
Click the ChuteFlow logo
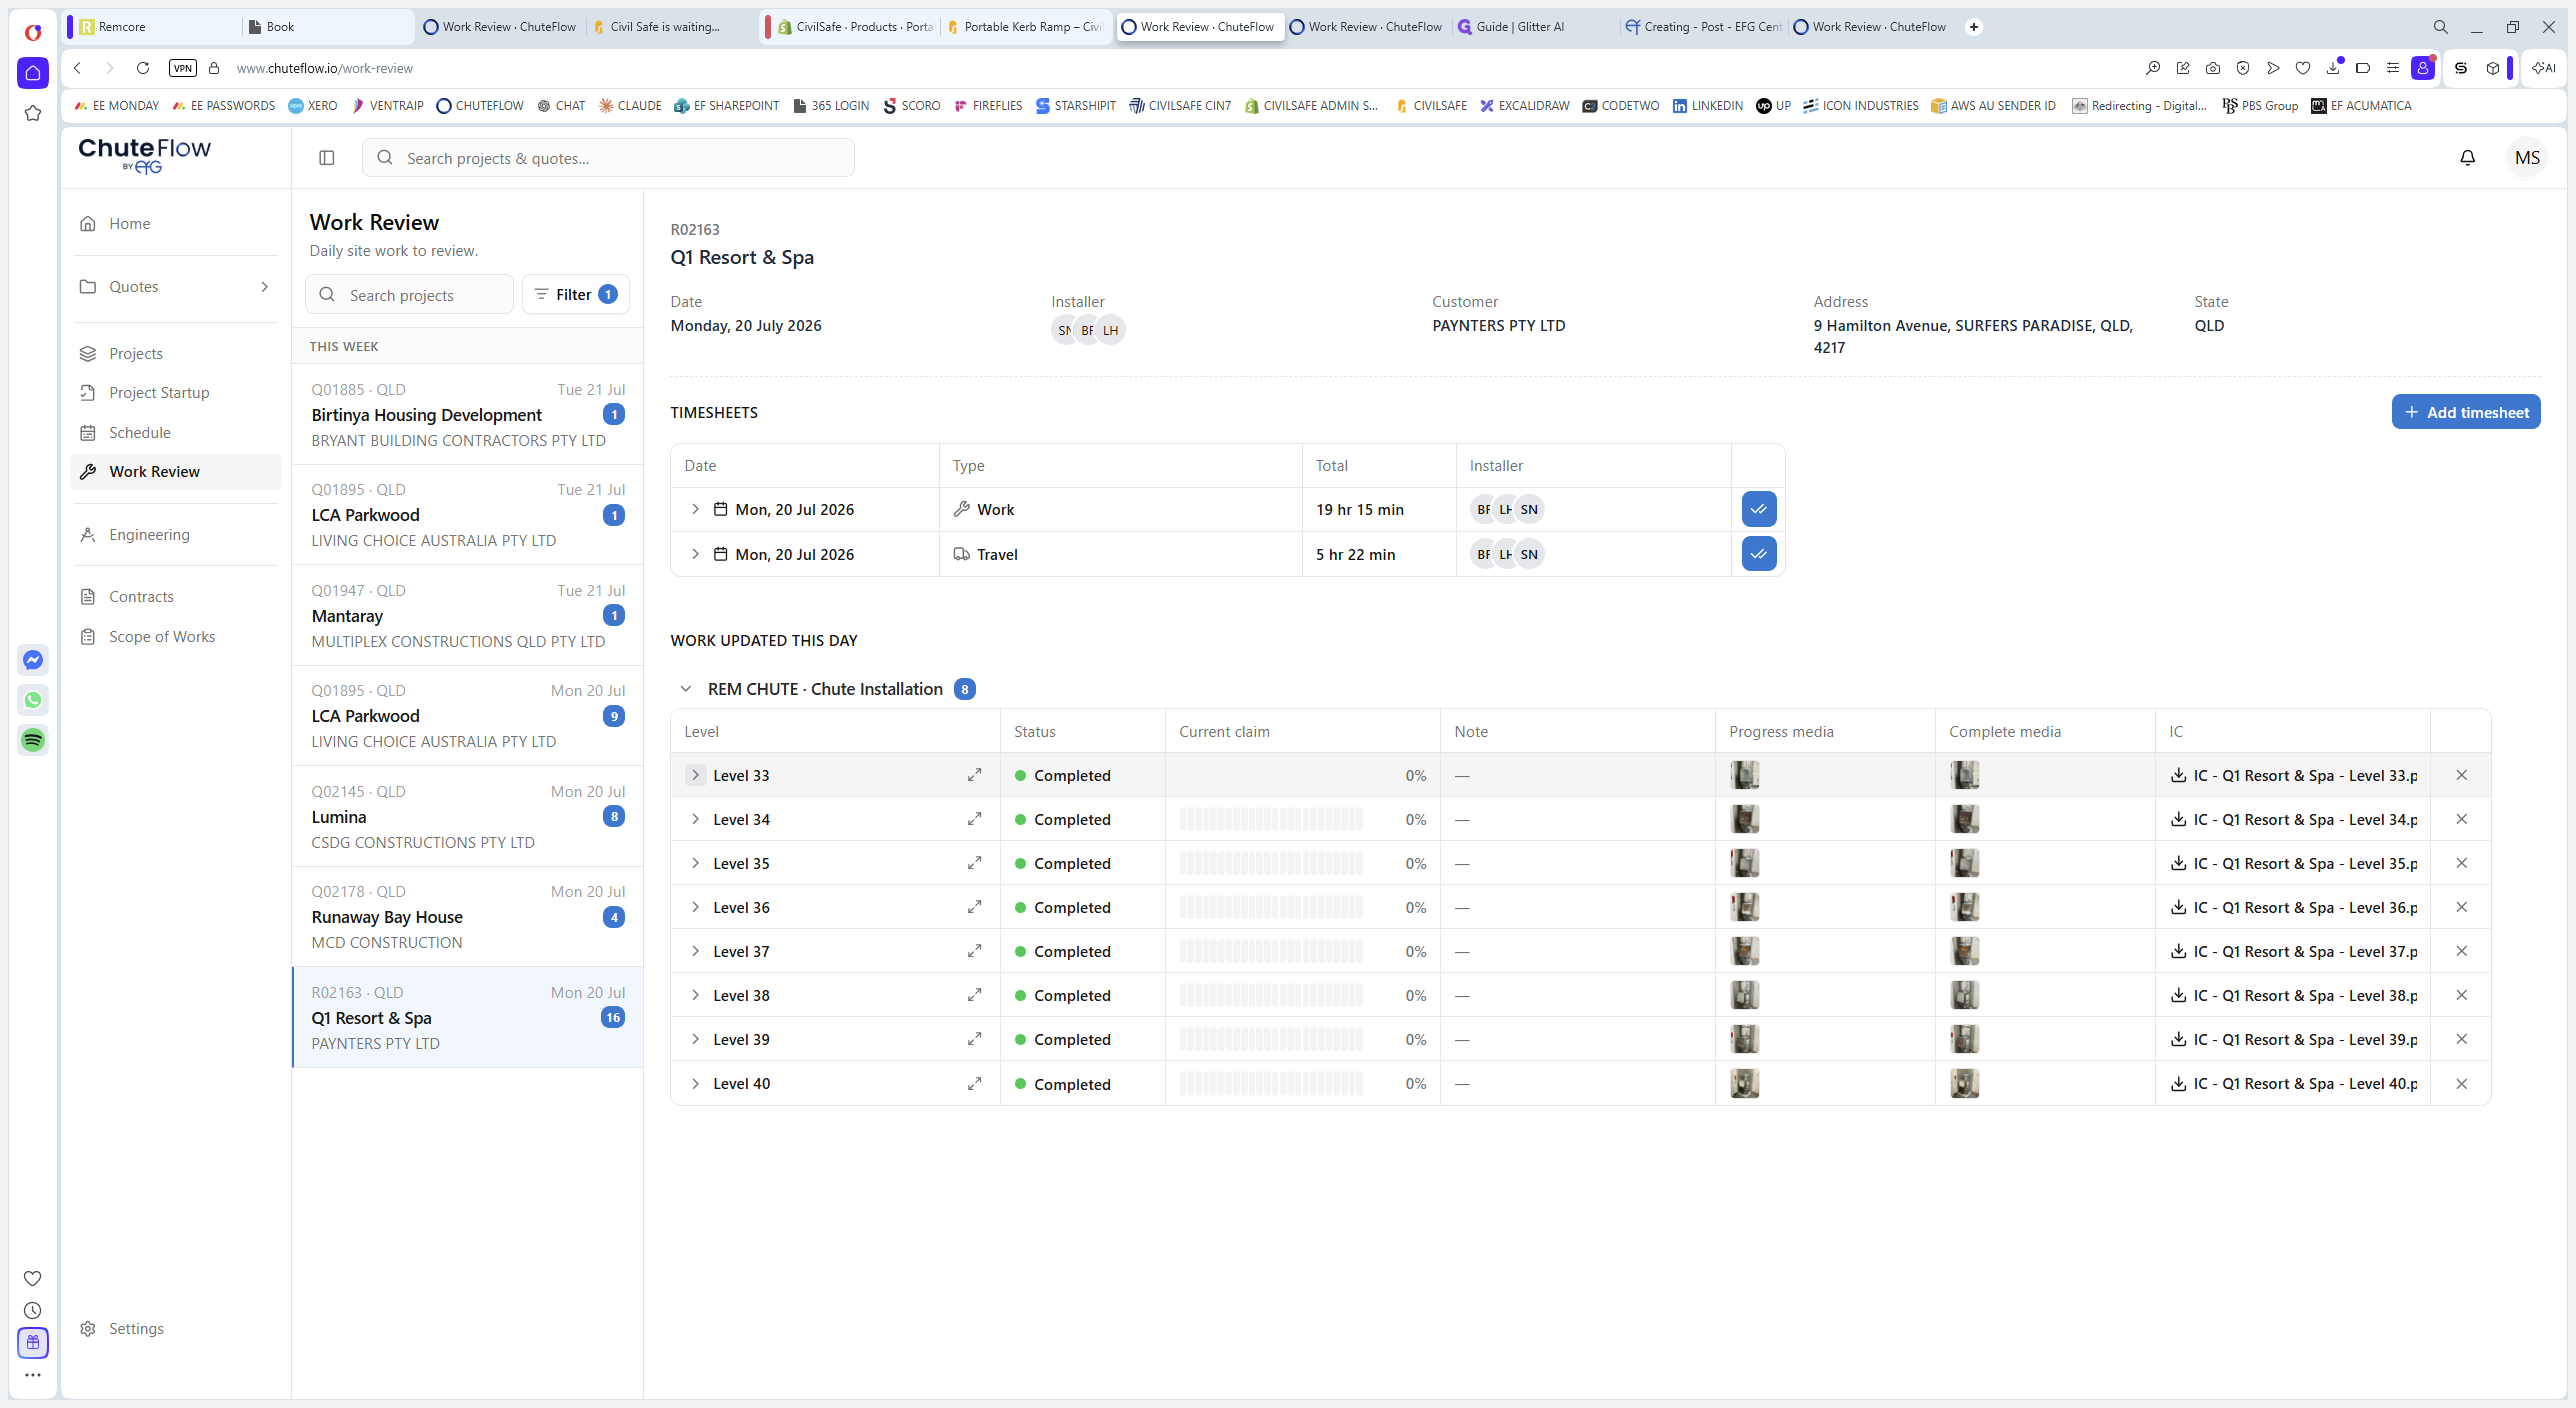(145, 155)
